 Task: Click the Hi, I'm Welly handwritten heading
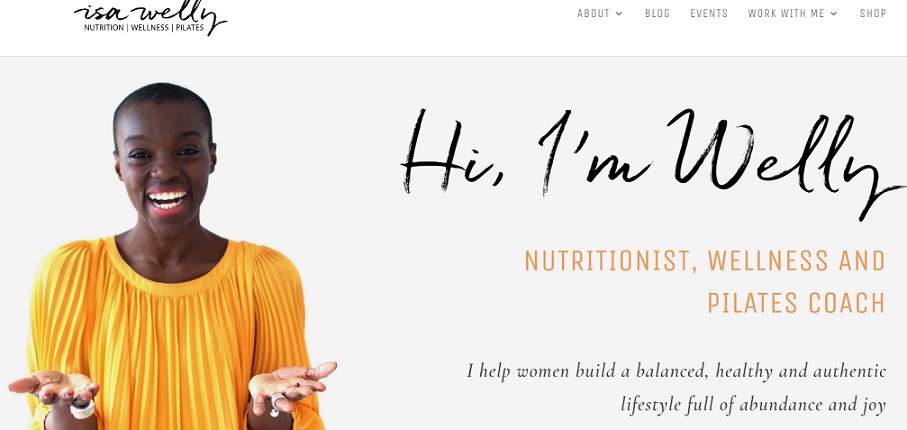coord(652,162)
